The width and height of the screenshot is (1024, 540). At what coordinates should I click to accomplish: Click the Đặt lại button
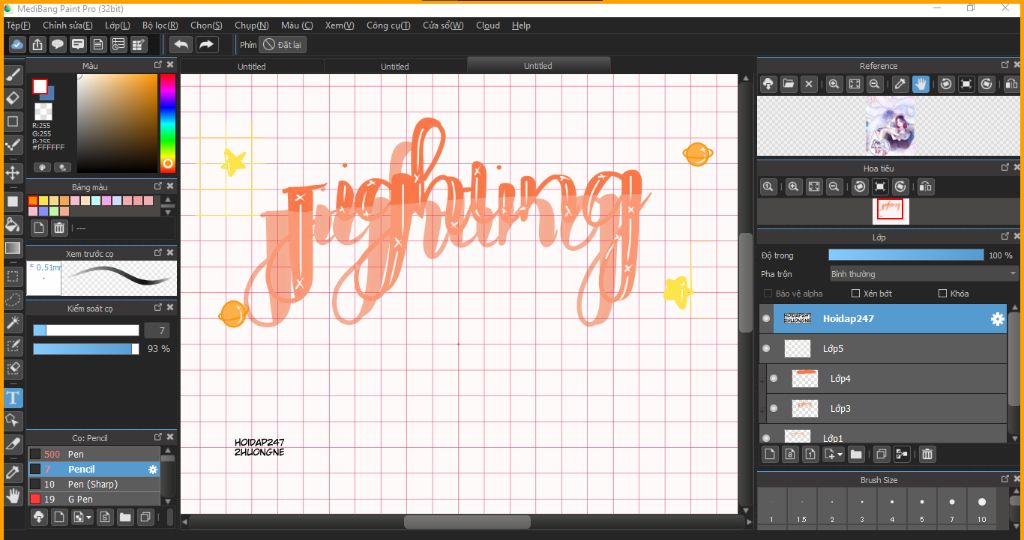[x=283, y=44]
